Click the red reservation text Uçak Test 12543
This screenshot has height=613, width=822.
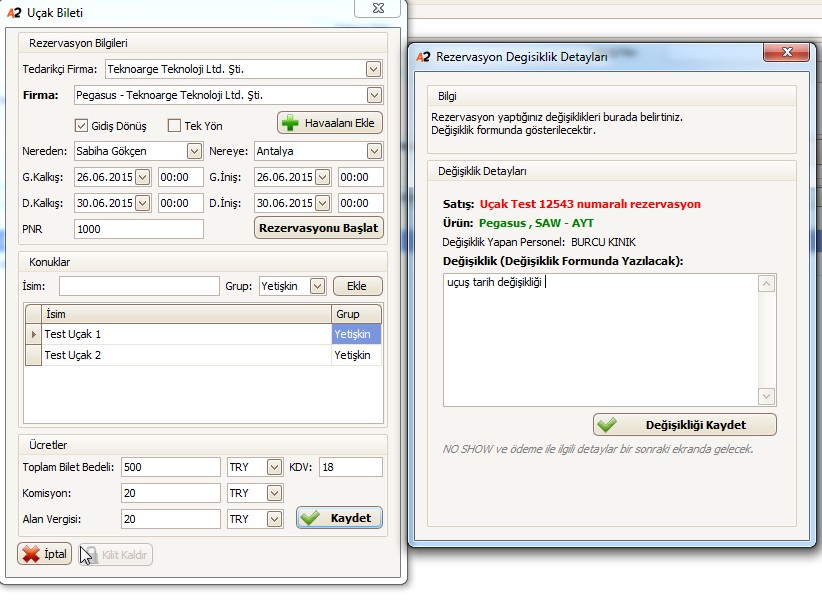coord(590,204)
